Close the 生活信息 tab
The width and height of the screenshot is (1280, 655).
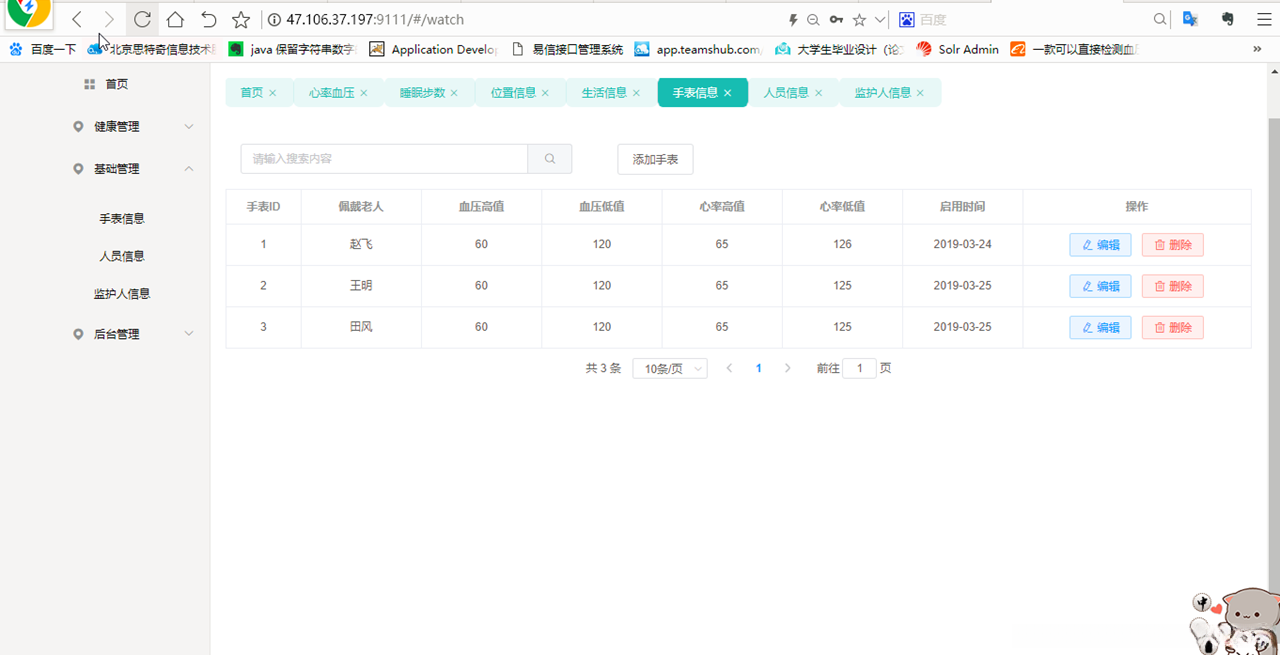(x=636, y=91)
